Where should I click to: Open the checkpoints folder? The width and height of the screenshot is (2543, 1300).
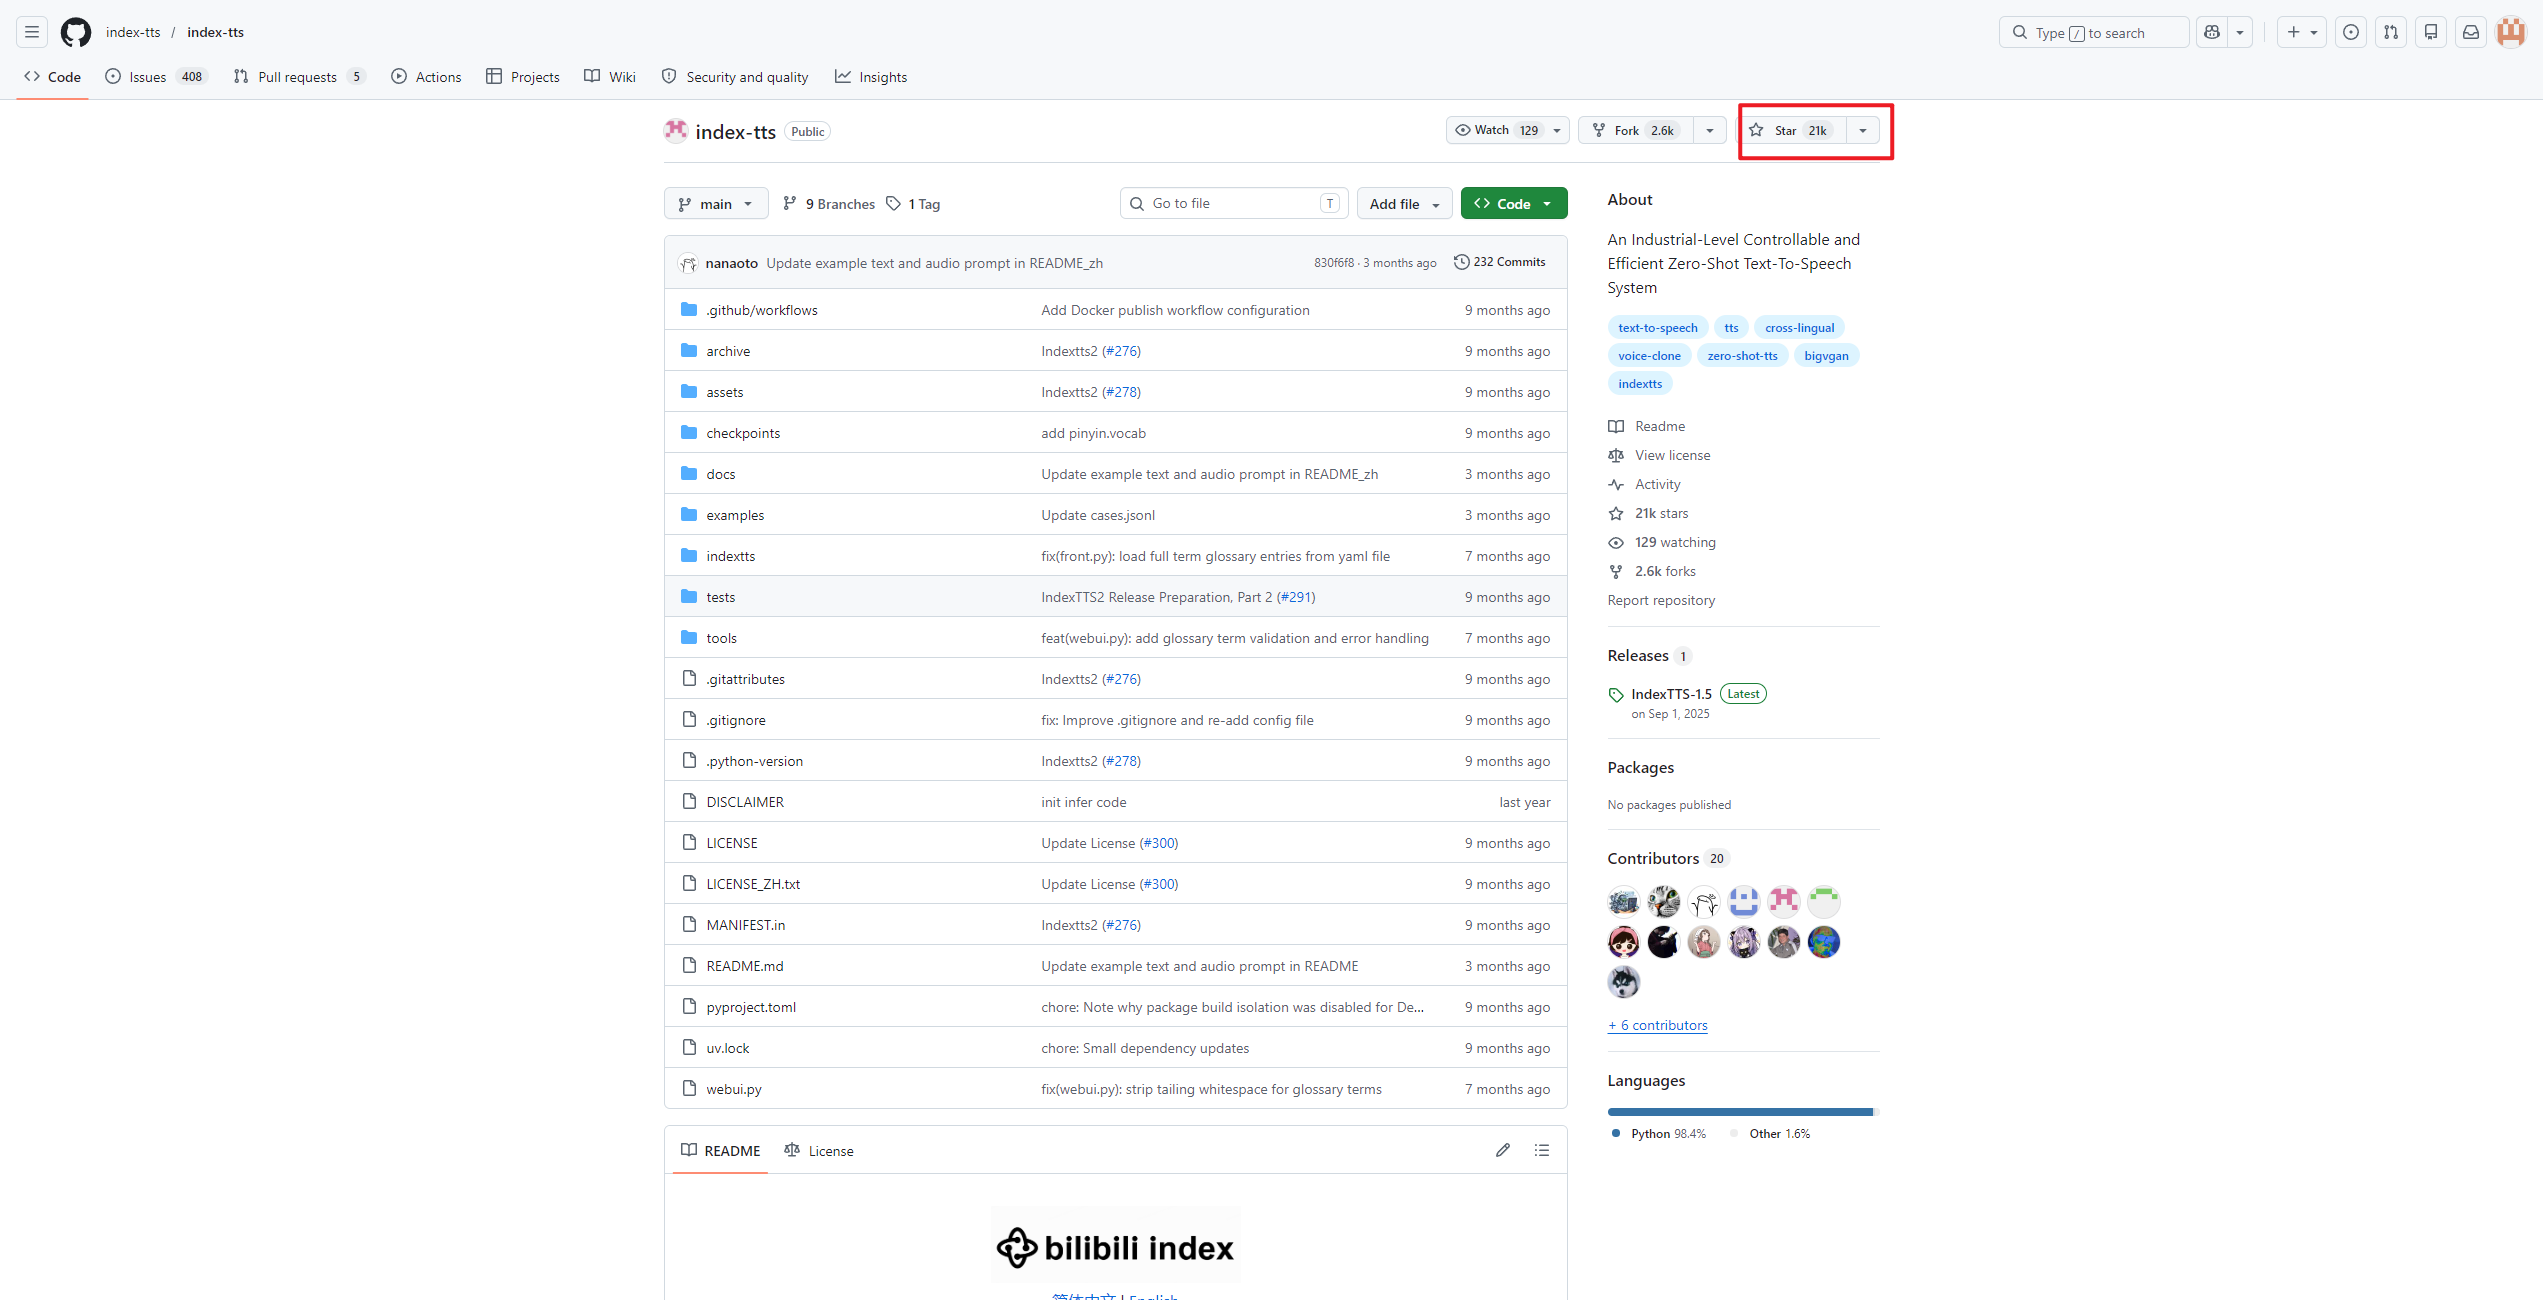click(x=743, y=433)
